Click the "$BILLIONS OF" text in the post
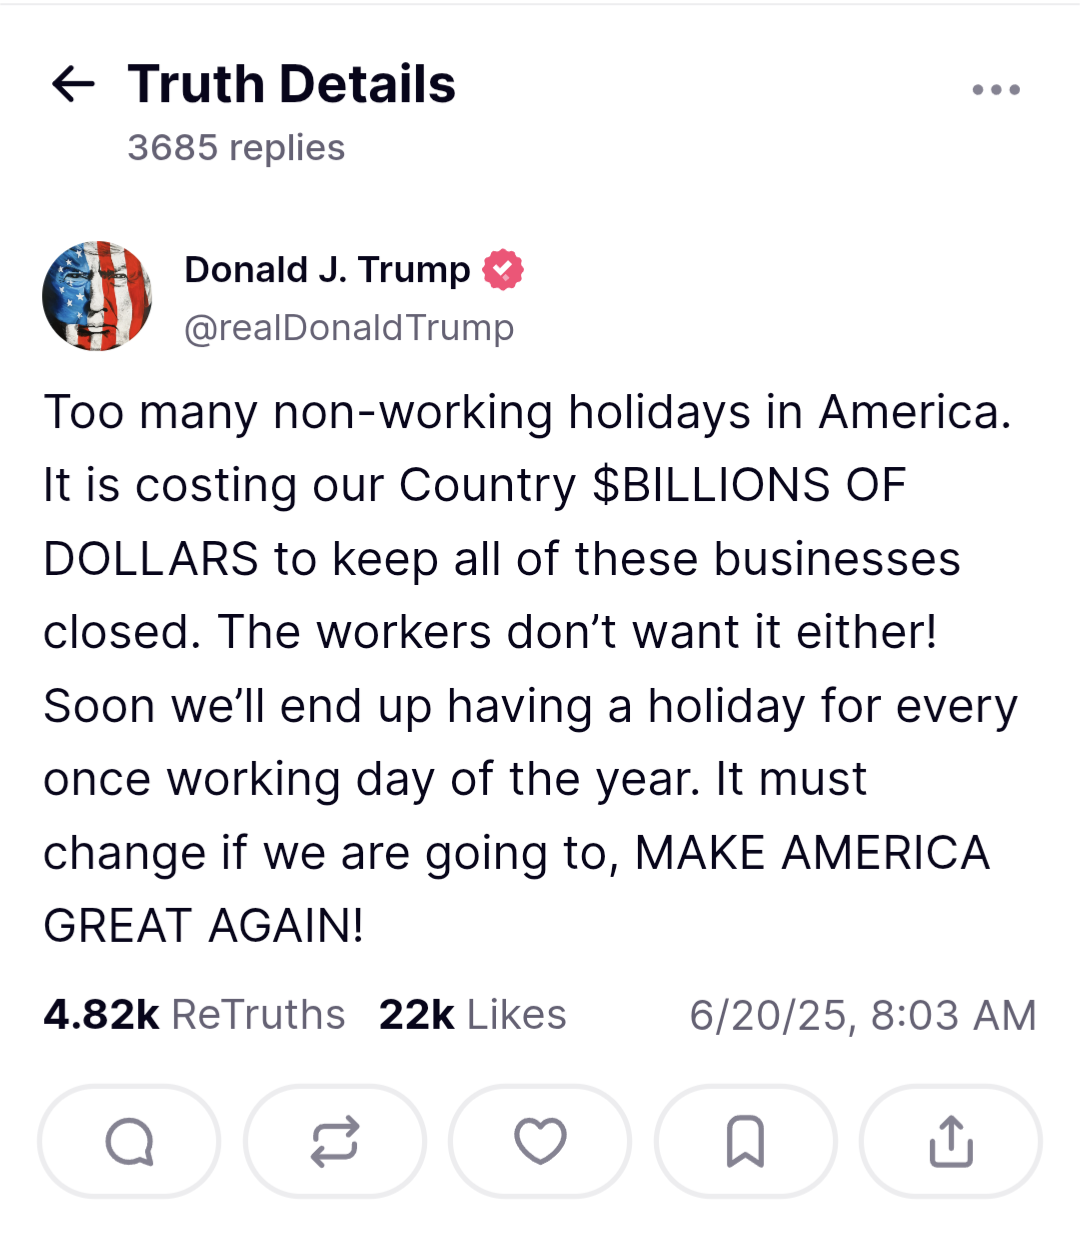Image resolution: width=1080 pixels, height=1233 pixels. tap(749, 486)
